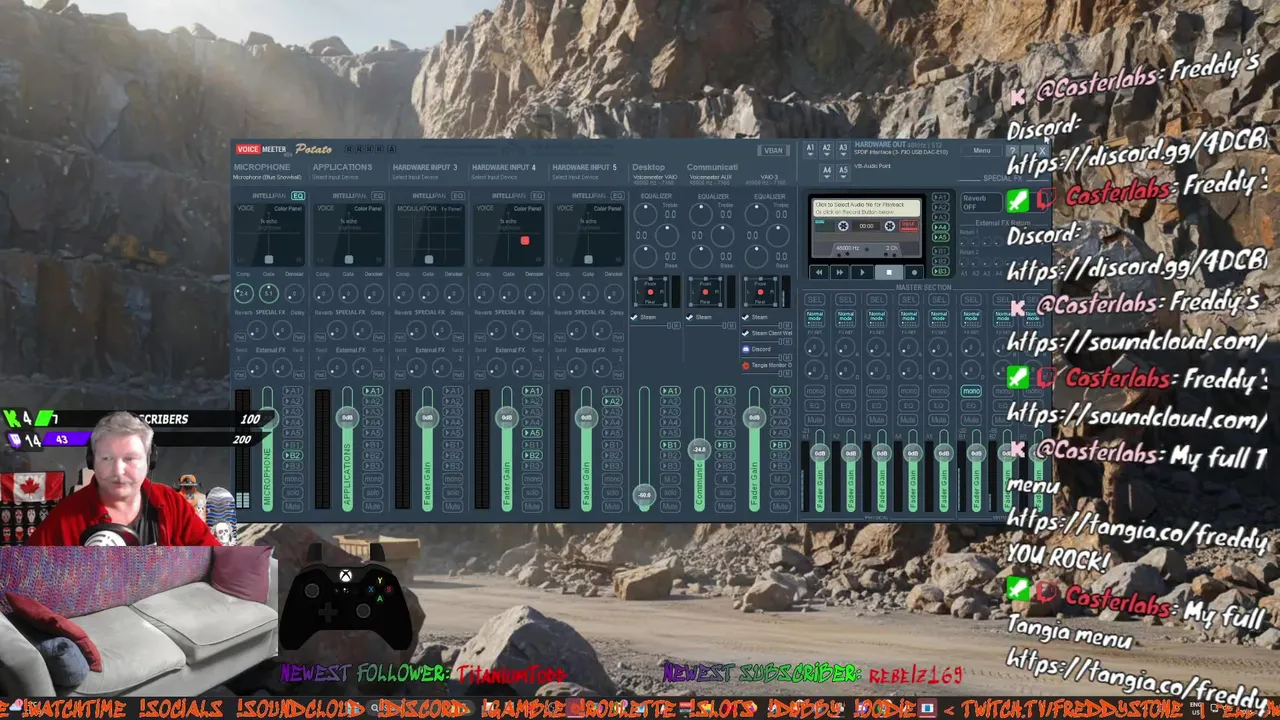1280x720 pixels.
Task: Click the red Intellipan dot on Hardware Input 4
Action: (525, 240)
